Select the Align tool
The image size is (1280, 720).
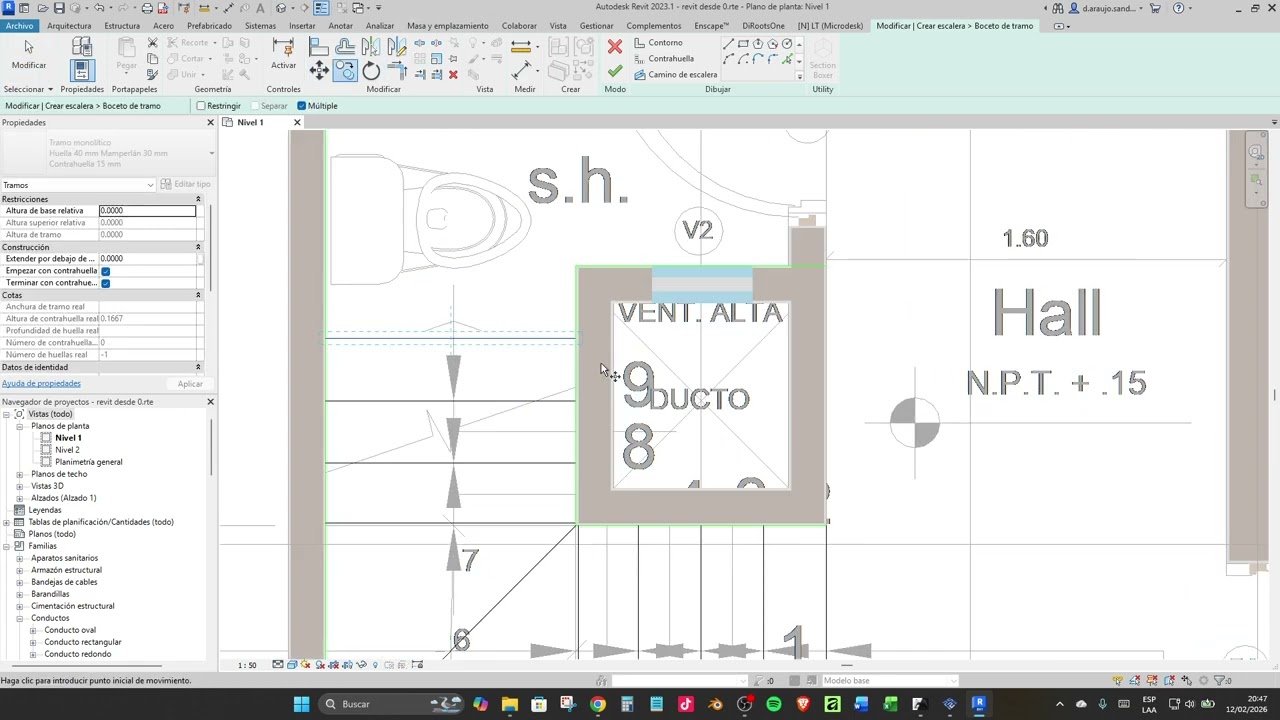pyautogui.click(x=319, y=46)
